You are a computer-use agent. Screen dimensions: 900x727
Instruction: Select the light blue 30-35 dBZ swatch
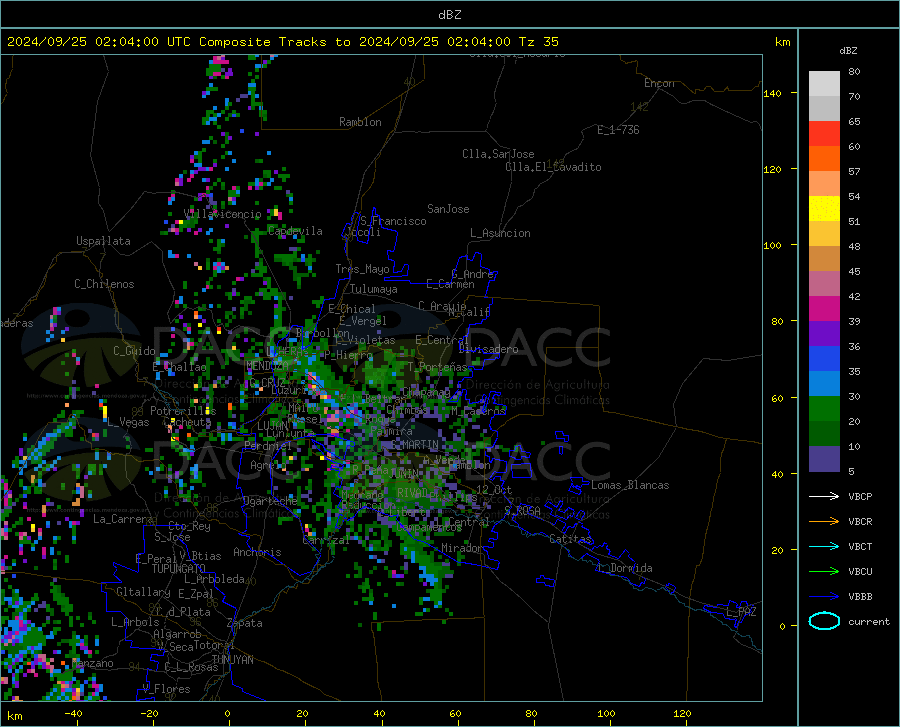tap(824, 384)
